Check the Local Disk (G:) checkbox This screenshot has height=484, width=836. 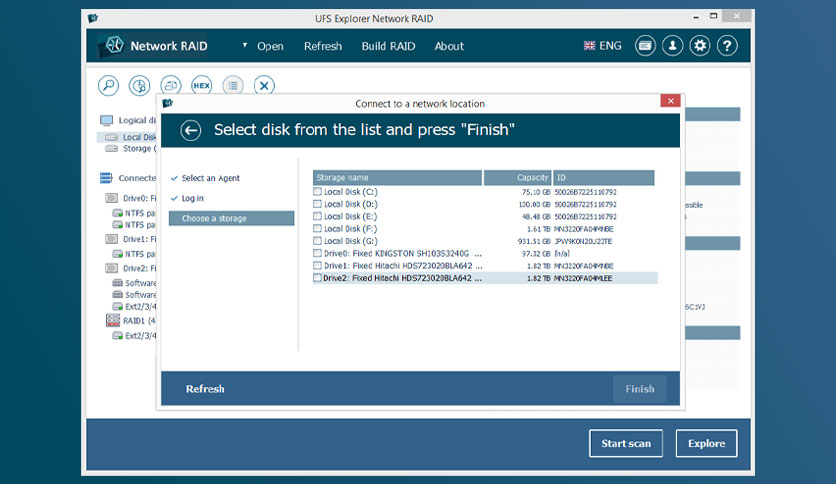point(317,240)
